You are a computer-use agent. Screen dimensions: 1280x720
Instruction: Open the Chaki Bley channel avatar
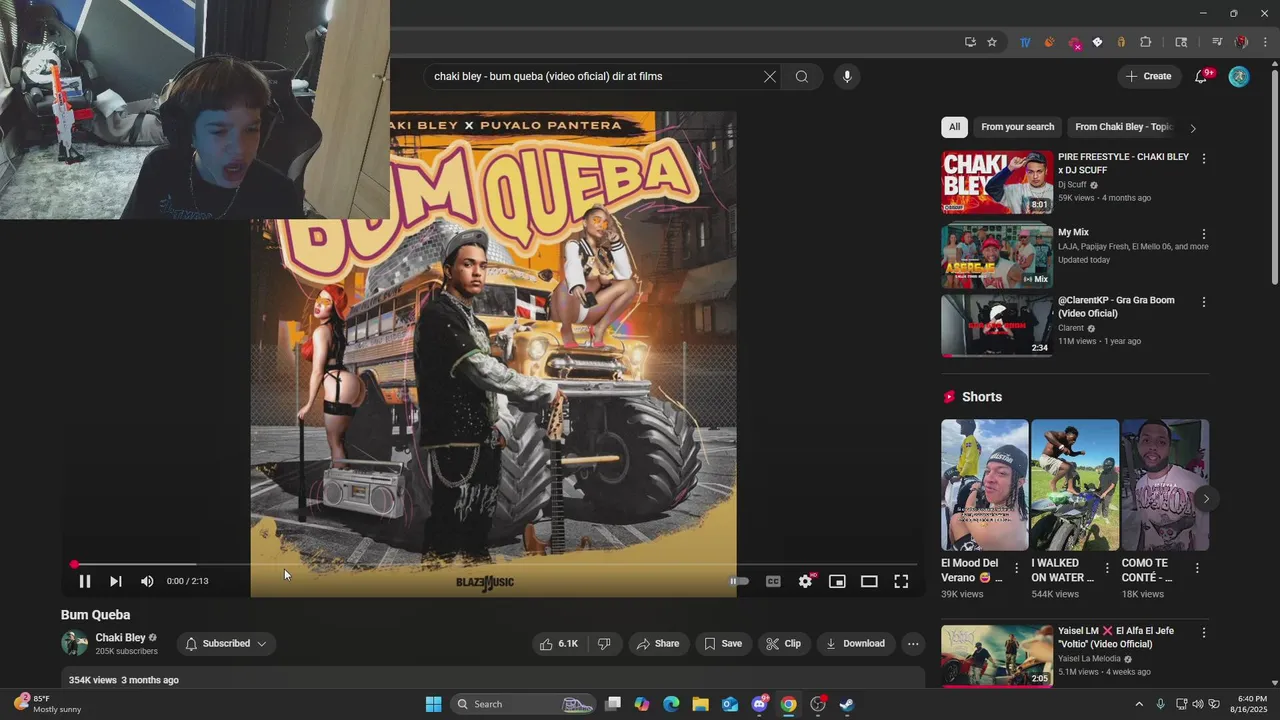pyautogui.click(x=74, y=644)
